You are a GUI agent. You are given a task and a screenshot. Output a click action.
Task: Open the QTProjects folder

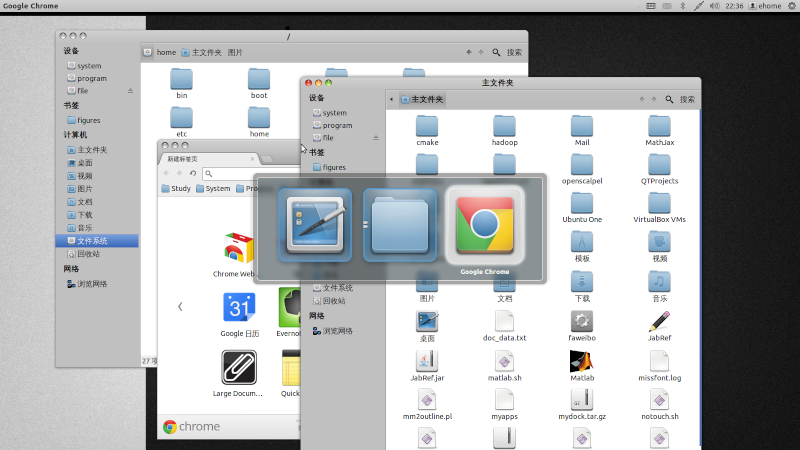660,169
